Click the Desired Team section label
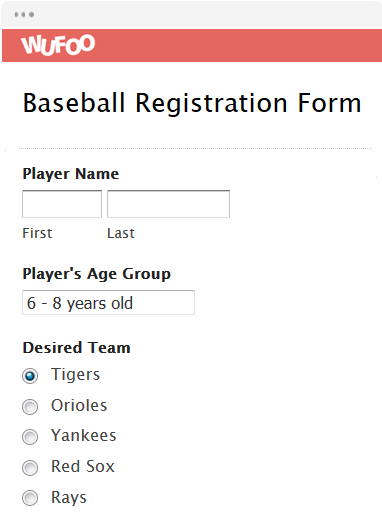Image resolution: width=382 pixels, height=527 pixels. pyautogui.click(x=76, y=348)
